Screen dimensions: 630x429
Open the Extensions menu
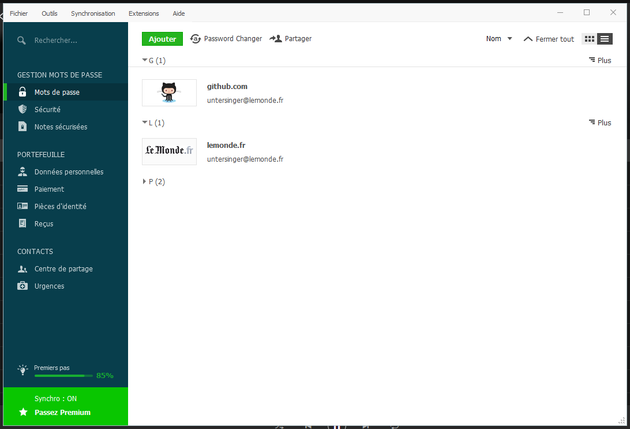click(x=143, y=13)
